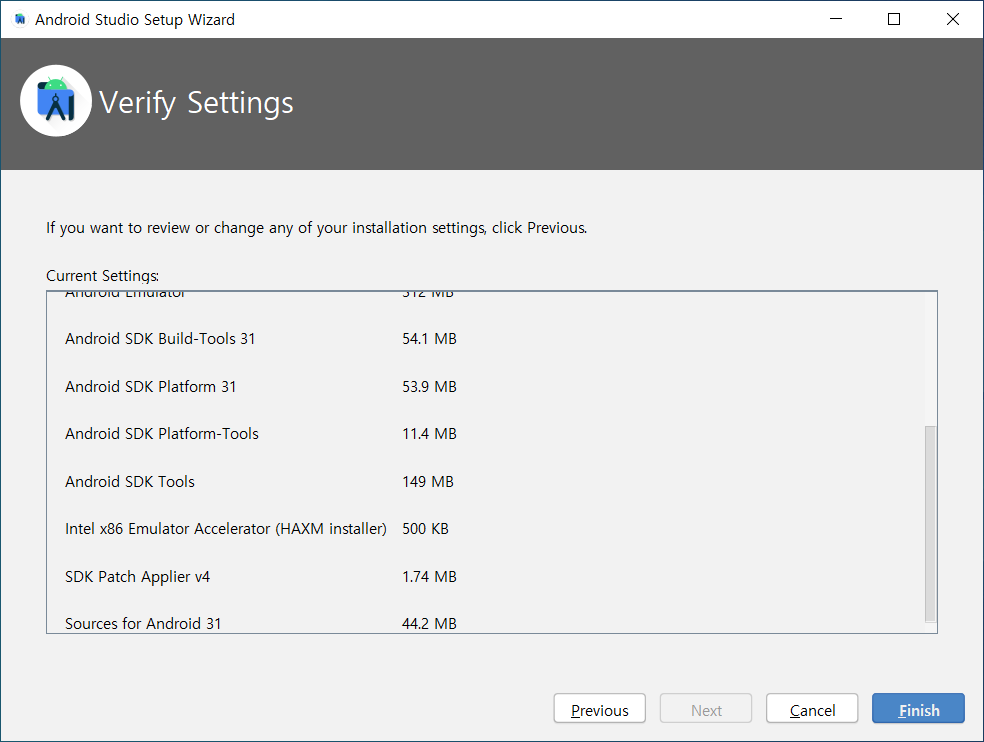
Task: Click the 44.2 MB size value
Action: pyautogui.click(x=429, y=624)
